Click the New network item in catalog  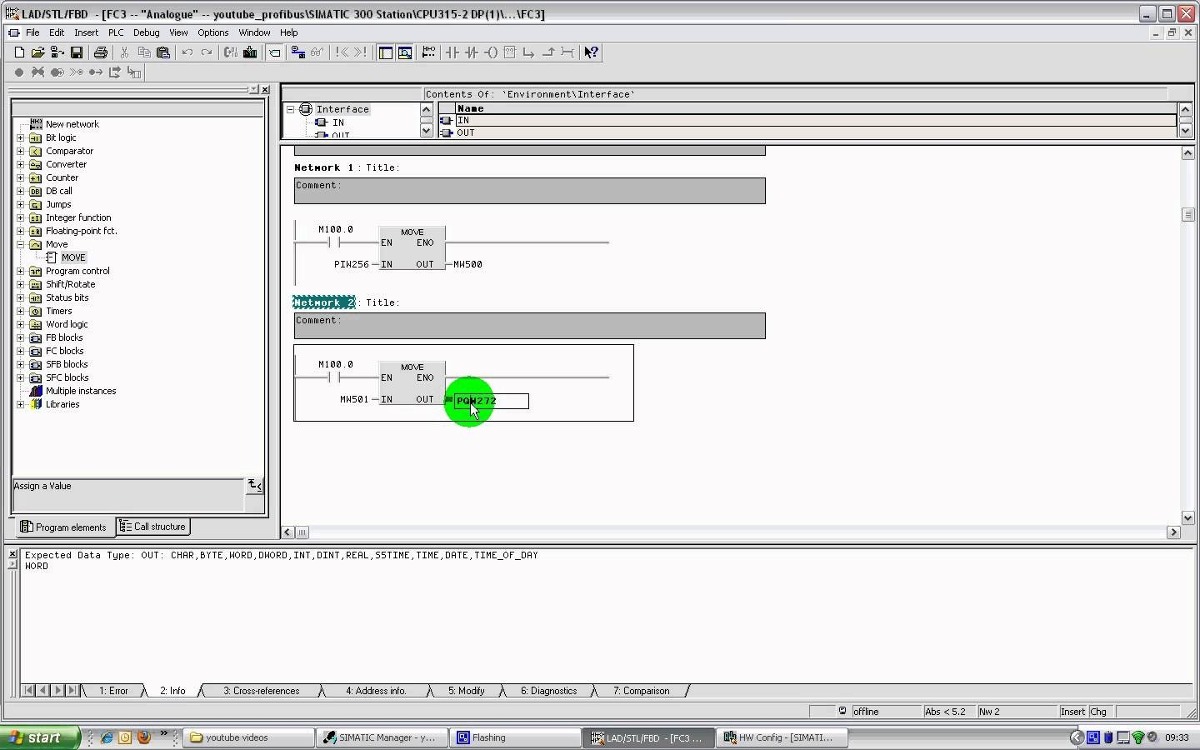[72, 124]
